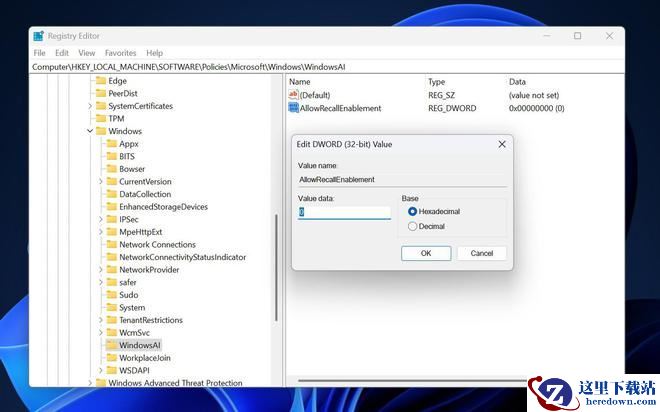Image resolution: width=660 pixels, height=412 pixels.
Task: Select the Decimal base option
Action: click(412, 227)
